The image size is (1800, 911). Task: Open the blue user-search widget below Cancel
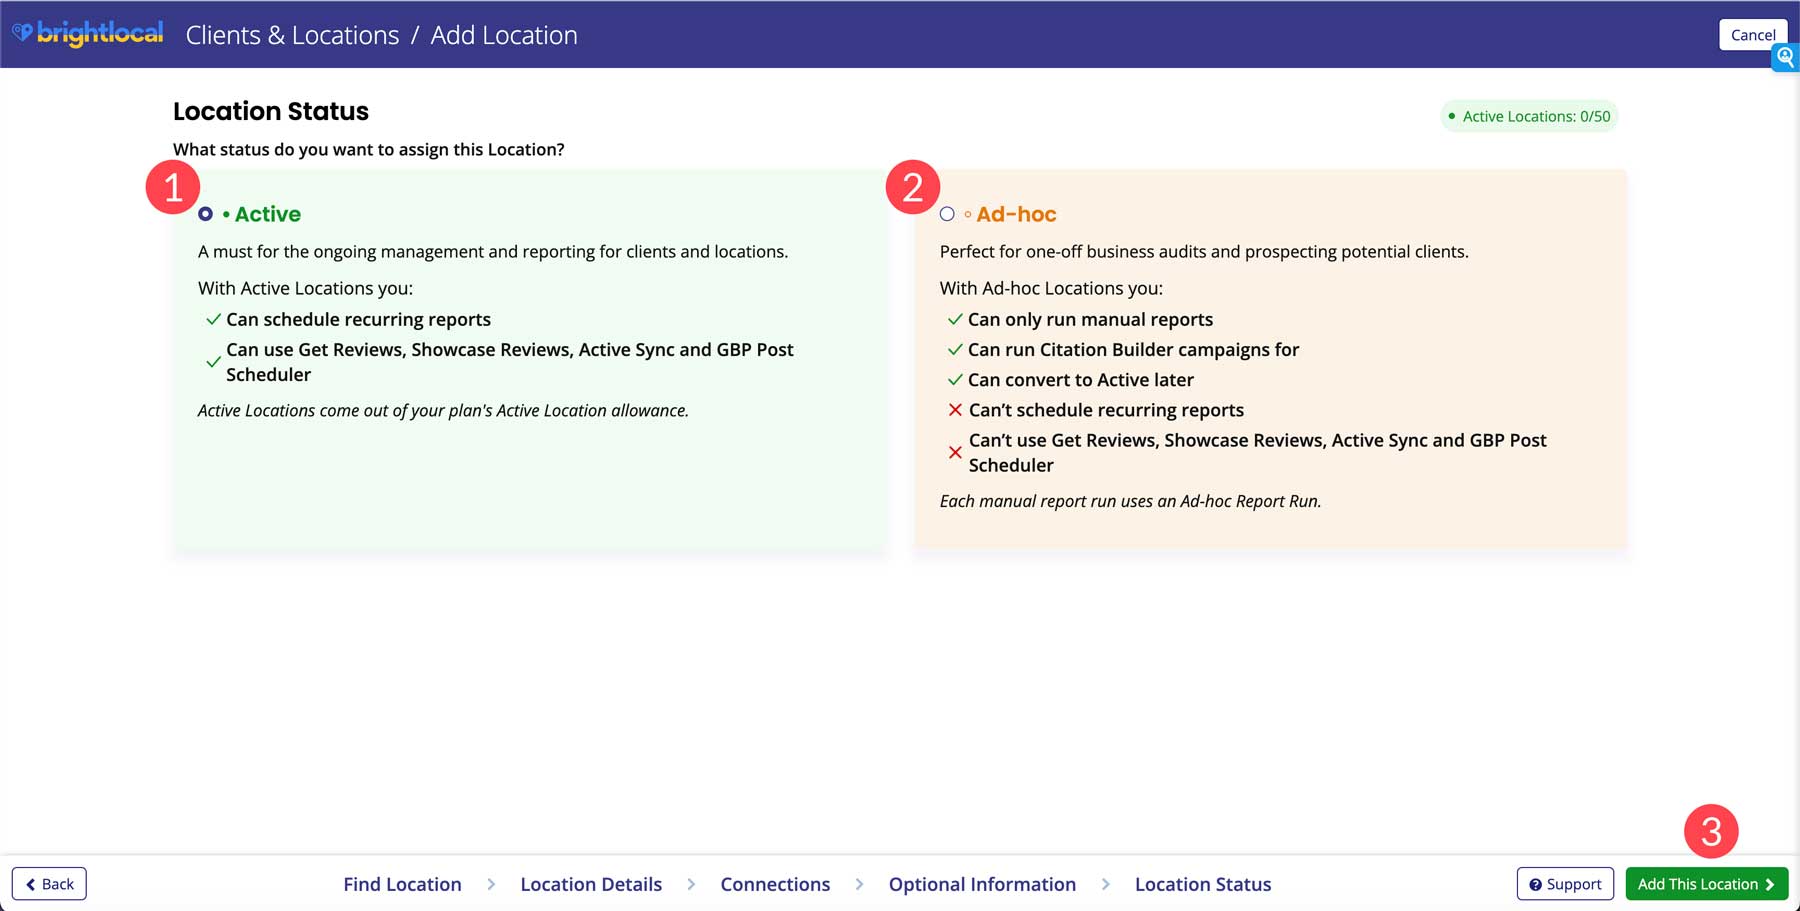point(1786,58)
